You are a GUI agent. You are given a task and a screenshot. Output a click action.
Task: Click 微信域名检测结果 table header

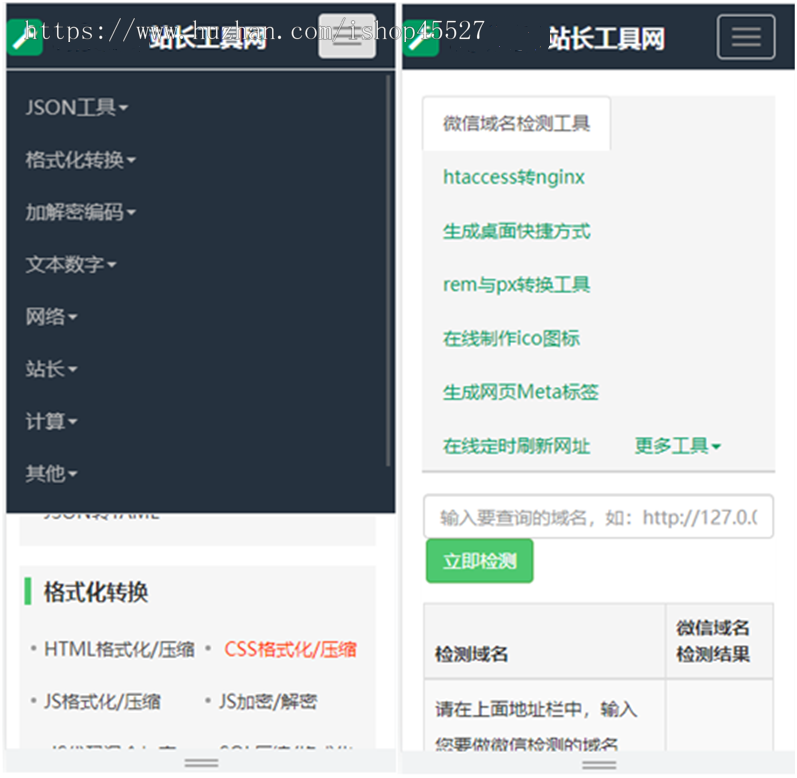tap(719, 641)
